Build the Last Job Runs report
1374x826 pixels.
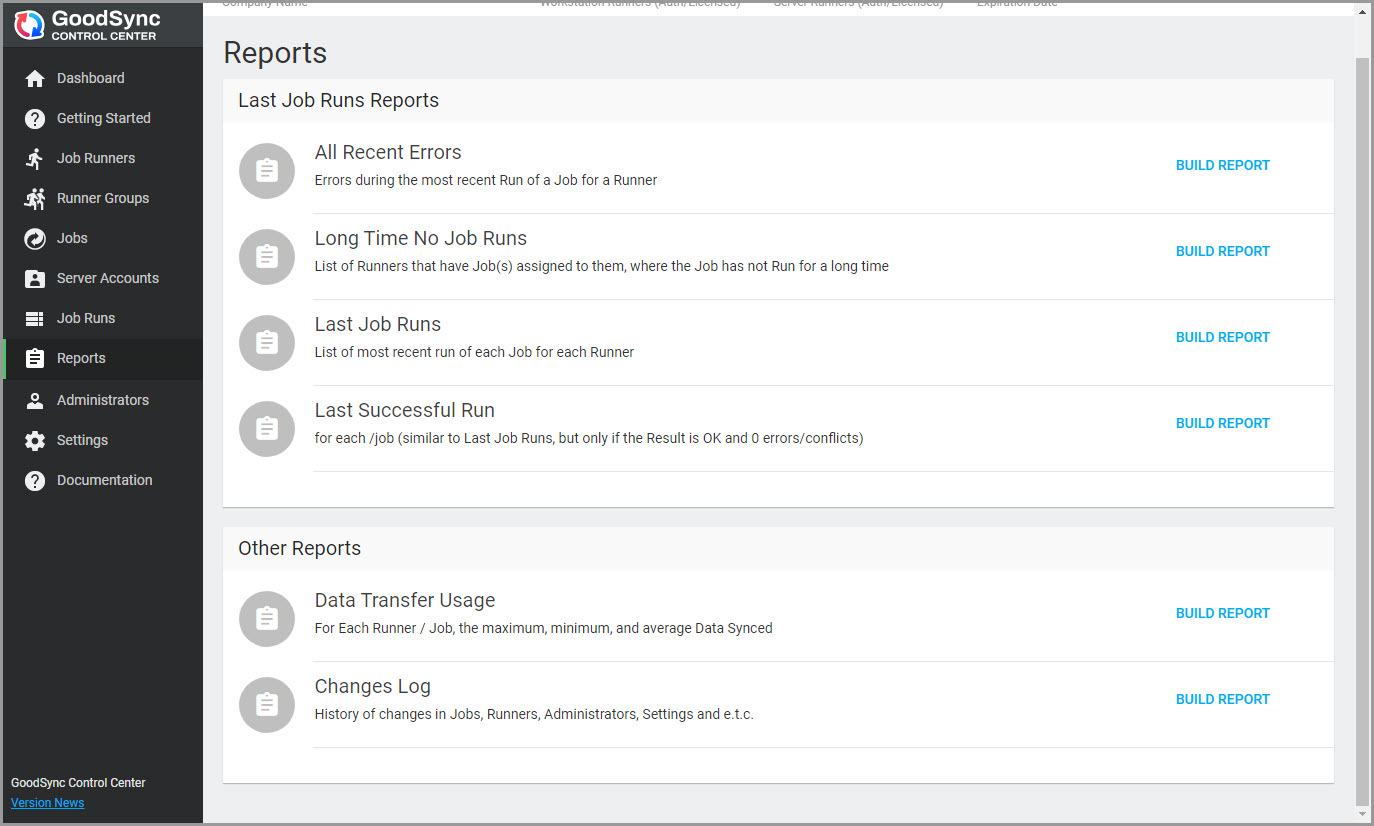(x=1222, y=337)
